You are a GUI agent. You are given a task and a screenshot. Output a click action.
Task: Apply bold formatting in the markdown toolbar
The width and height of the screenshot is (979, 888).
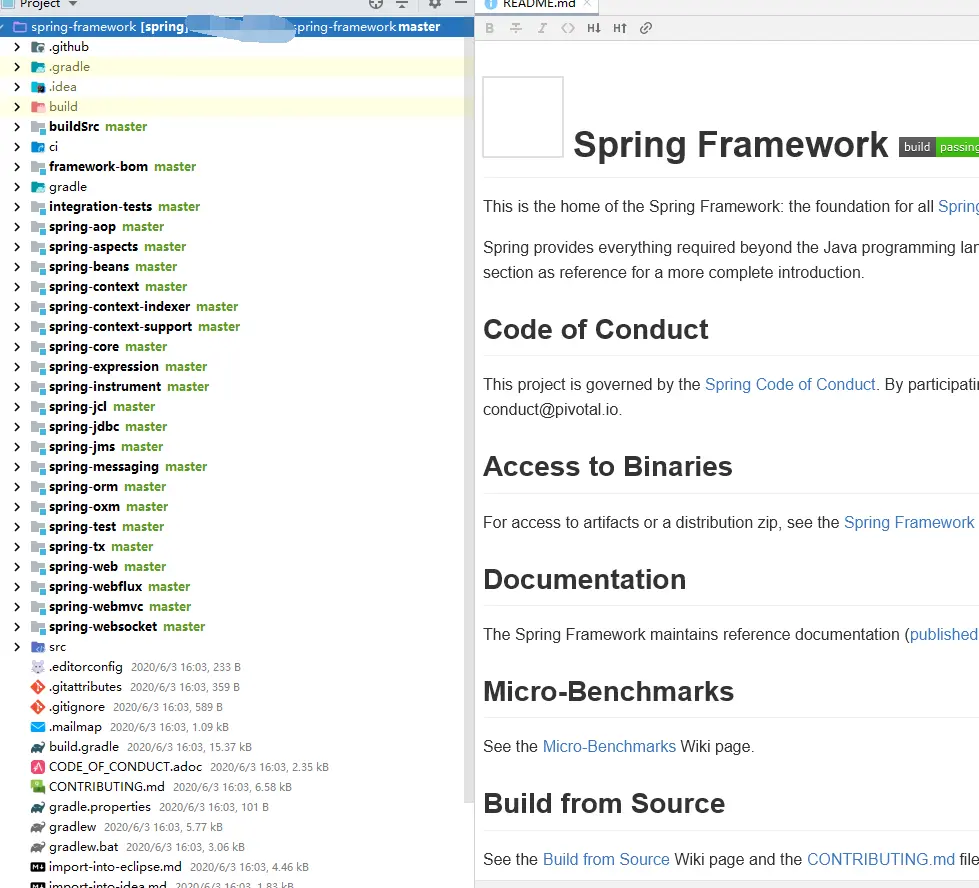tap(490, 28)
